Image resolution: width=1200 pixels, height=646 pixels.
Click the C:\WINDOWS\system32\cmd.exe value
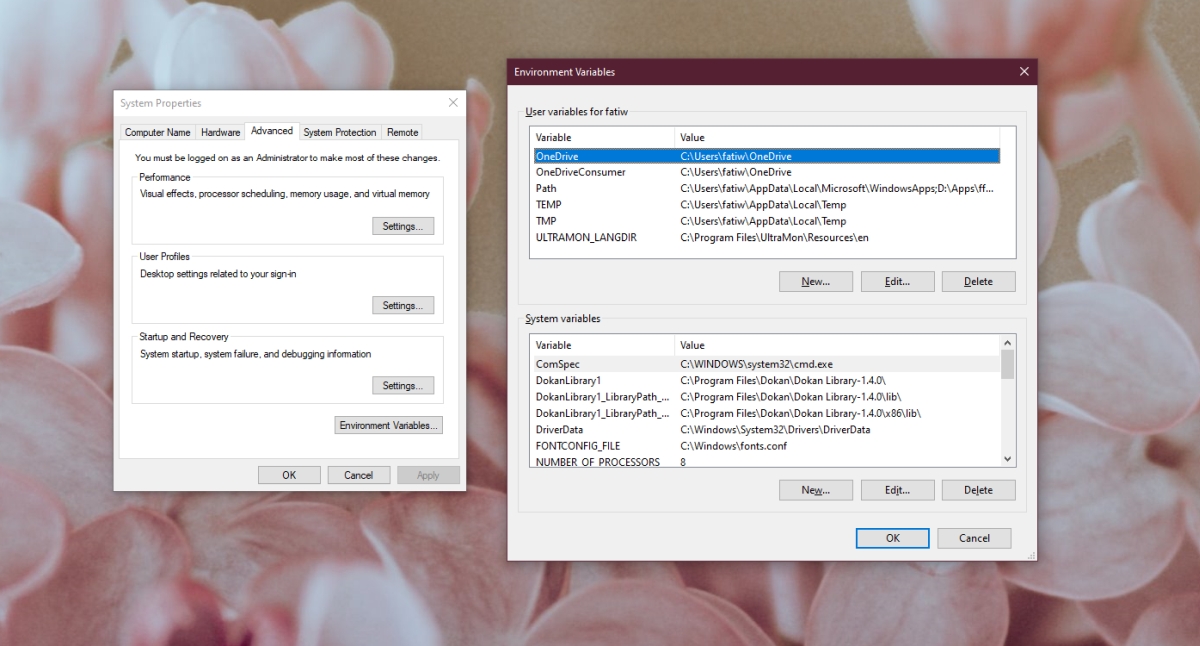pyautogui.click(x=756, y=364)
